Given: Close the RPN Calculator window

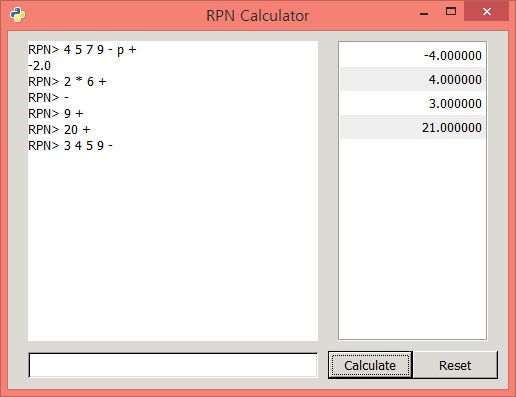Looking at the screenshot, I should 486,12.
